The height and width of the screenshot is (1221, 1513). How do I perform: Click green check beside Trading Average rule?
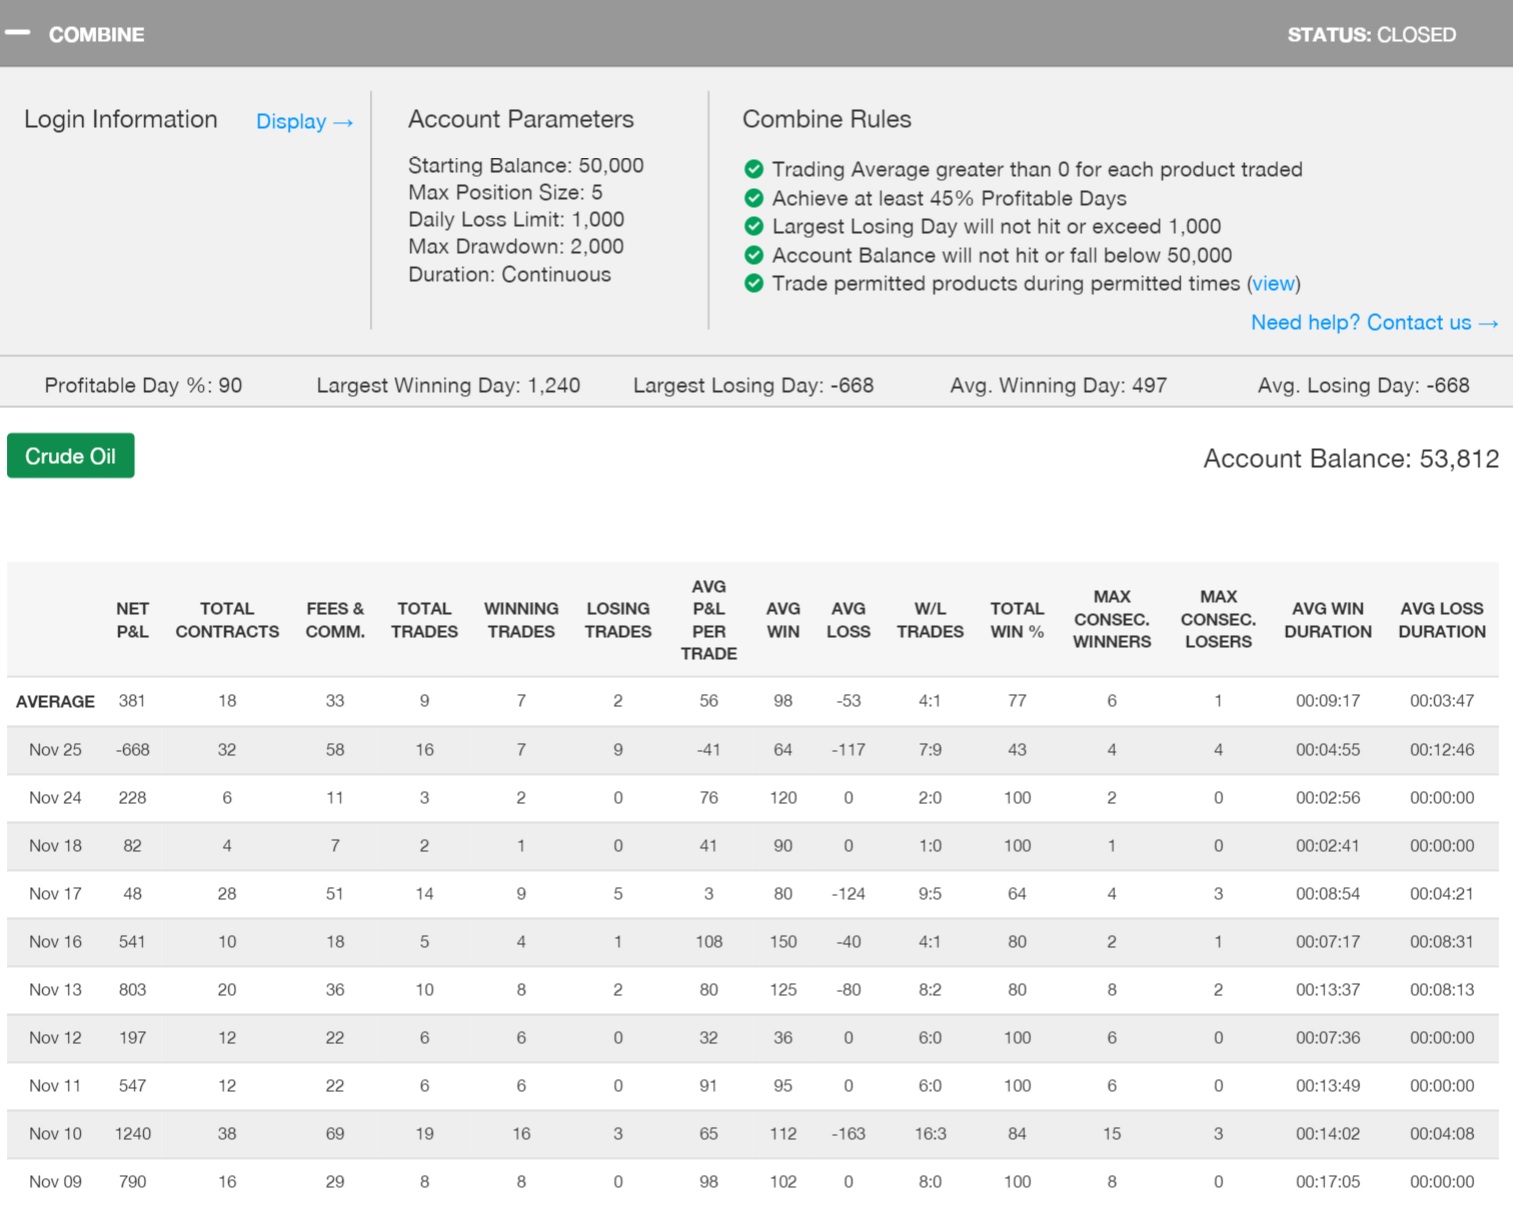point(754,169)
